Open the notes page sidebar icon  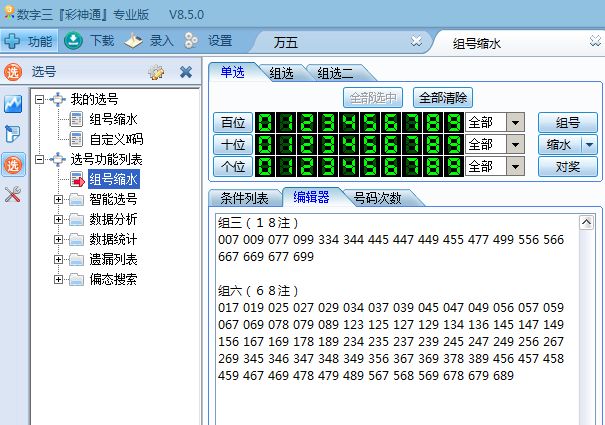pyautogui.click(x=12, y=134)
